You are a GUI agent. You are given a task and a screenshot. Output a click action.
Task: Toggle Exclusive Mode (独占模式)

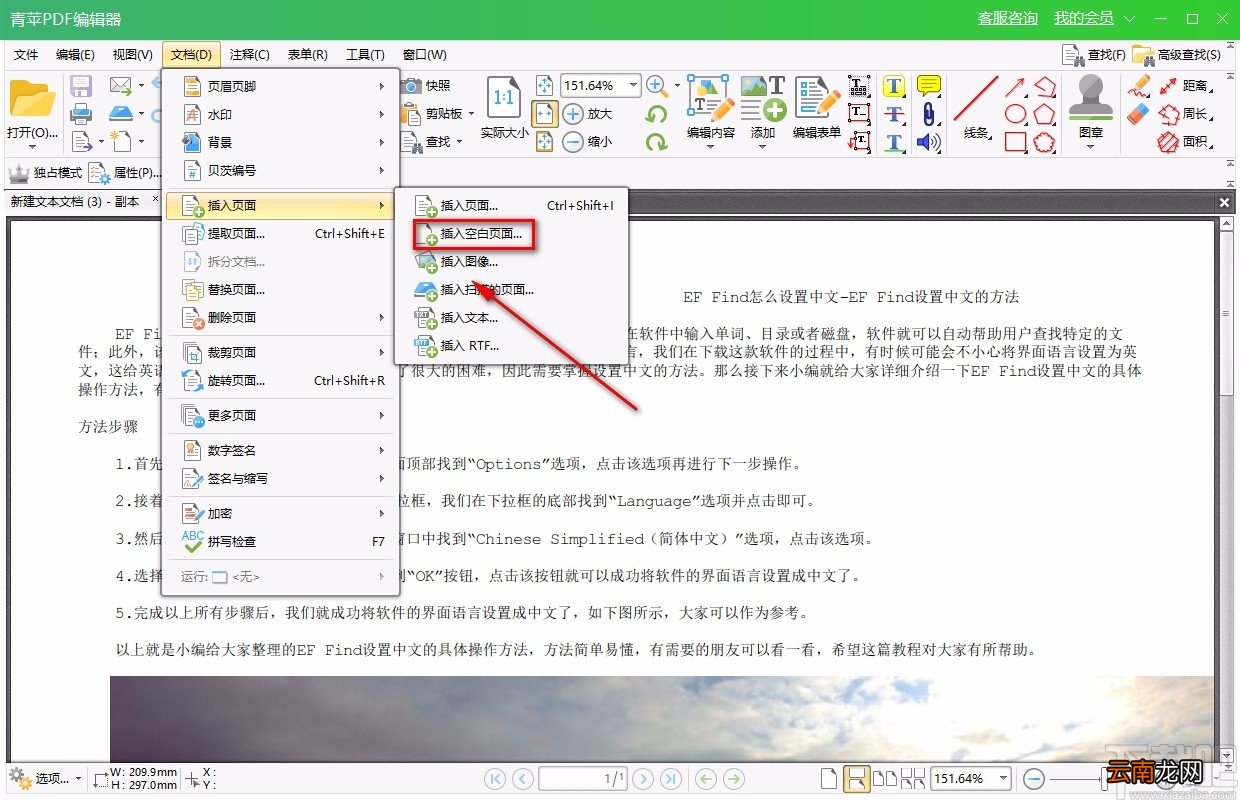pos(46,172)
